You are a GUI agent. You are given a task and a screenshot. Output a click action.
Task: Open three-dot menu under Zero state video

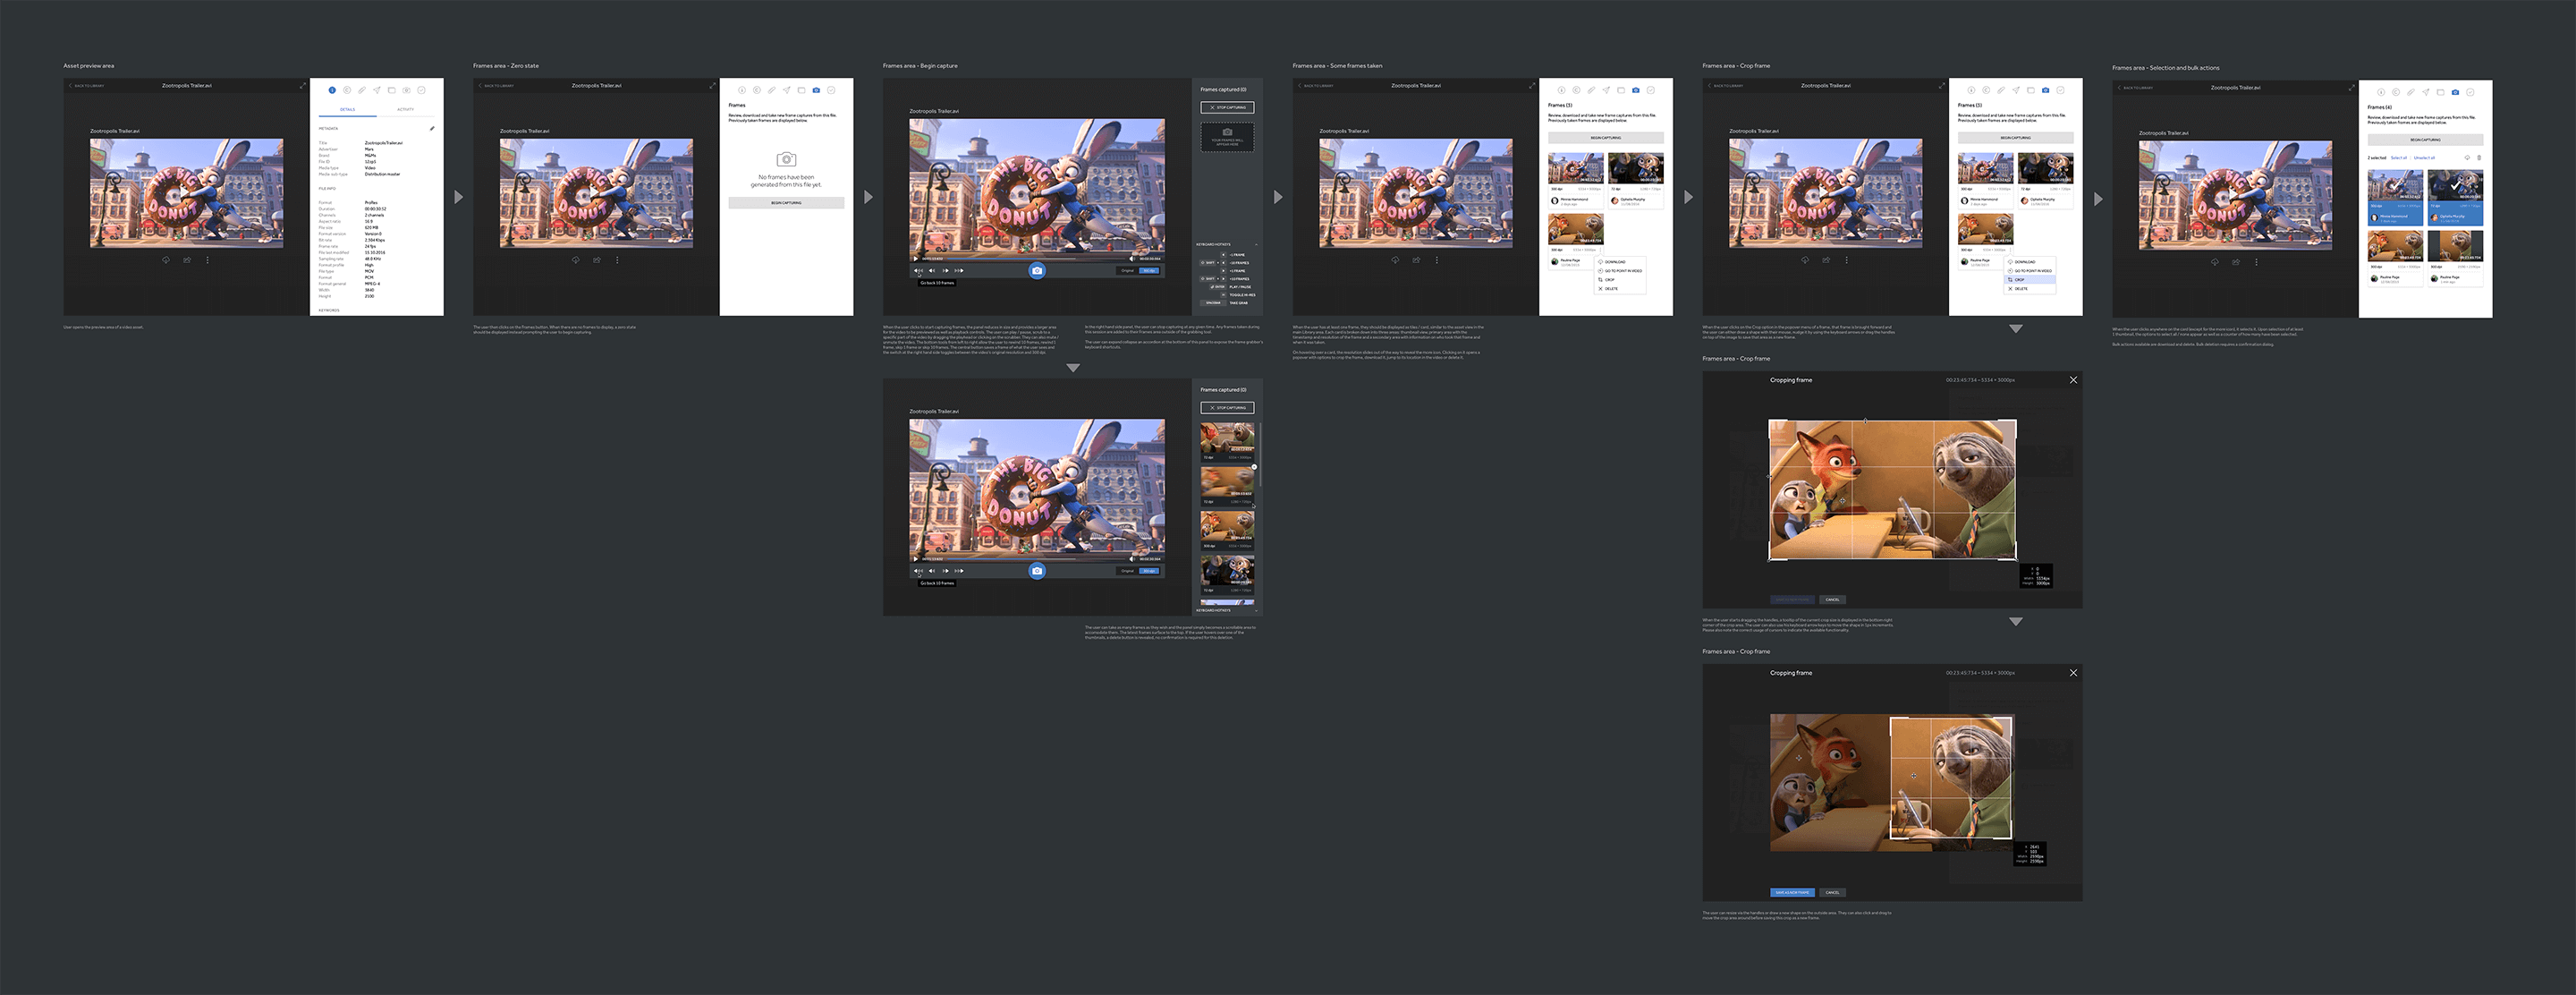(617, 260)
